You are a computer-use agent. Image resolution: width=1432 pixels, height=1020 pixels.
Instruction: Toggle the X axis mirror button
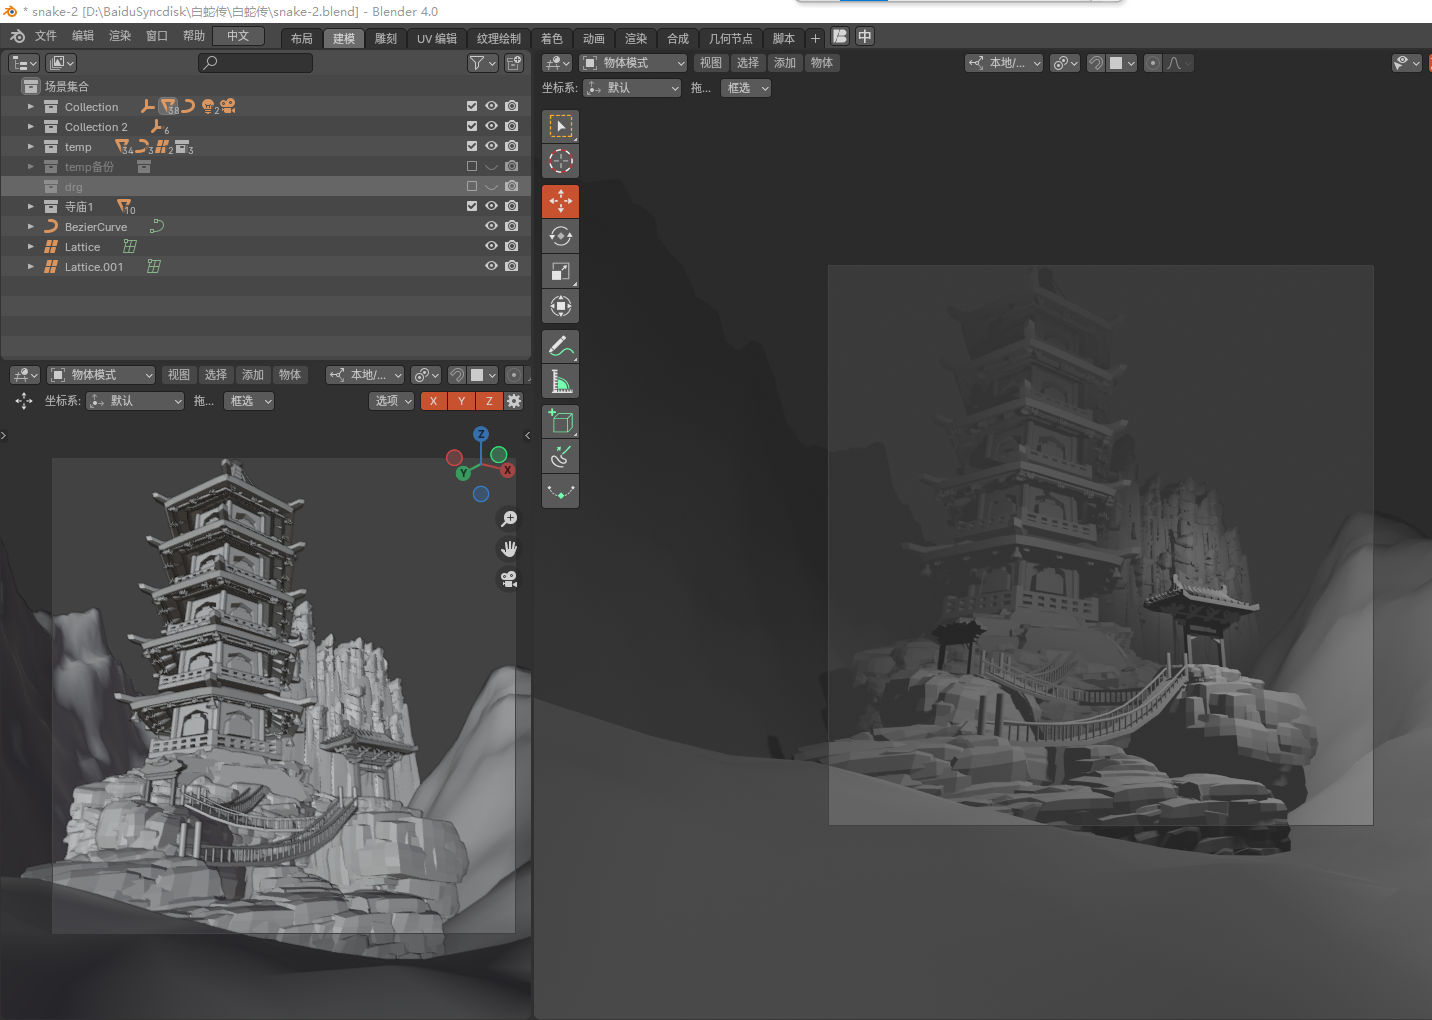434,401
